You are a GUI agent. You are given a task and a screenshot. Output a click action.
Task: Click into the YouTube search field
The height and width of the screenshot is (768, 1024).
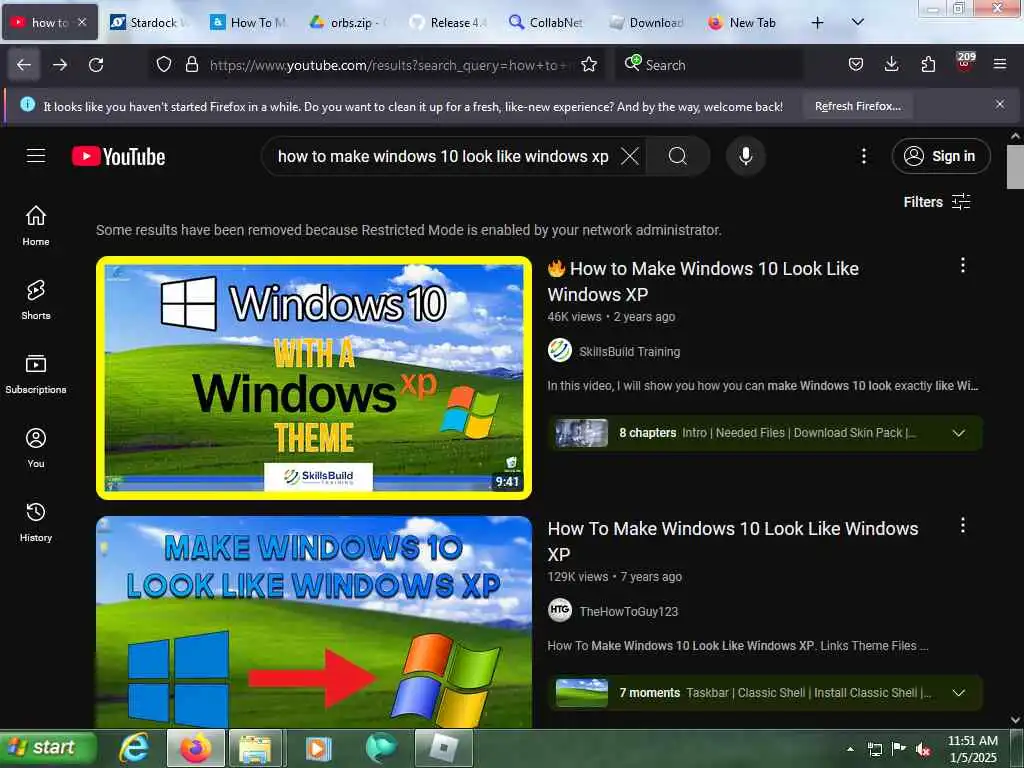pos(444,156)
